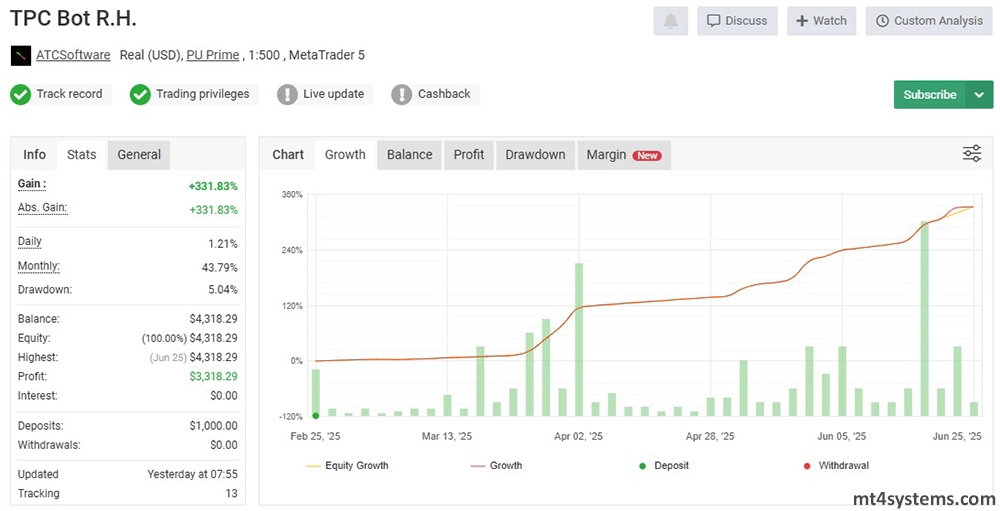Viewport: 1000px width, 511px height.
Task: Open the Custom Analysis menu
Action: 928,21
